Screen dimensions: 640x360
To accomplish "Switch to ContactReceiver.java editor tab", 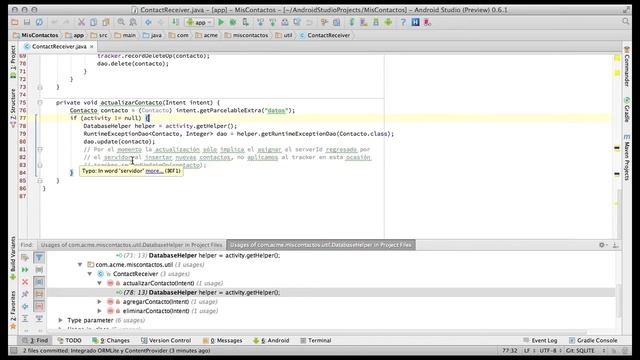I will [x=58, y=47].
